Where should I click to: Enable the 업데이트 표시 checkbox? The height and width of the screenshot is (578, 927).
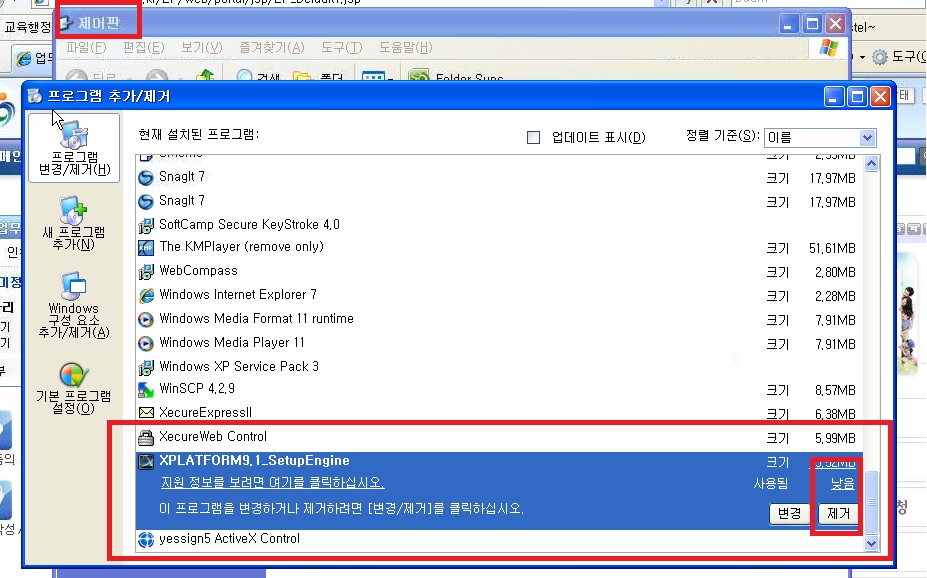click(x=534, y=137)
